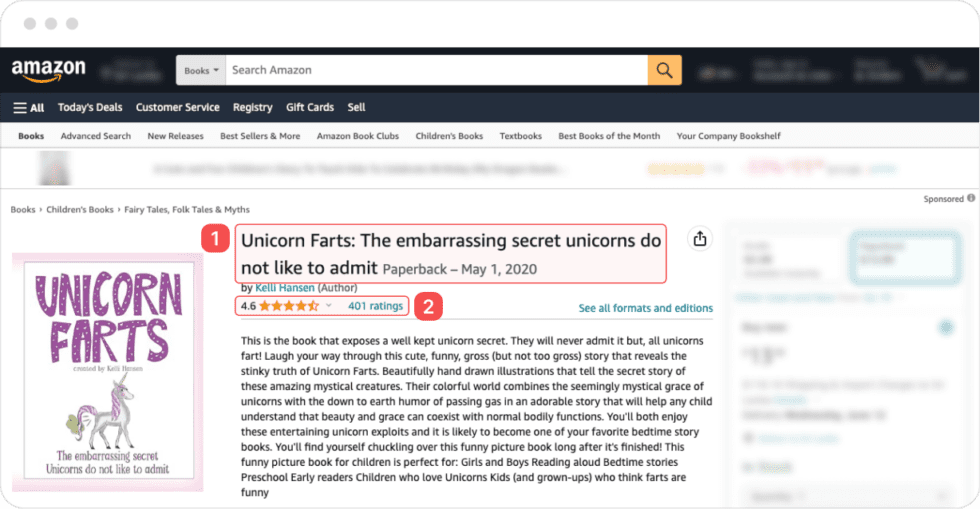
Task: Click the star rating icons
Action: tap(289, 306)
